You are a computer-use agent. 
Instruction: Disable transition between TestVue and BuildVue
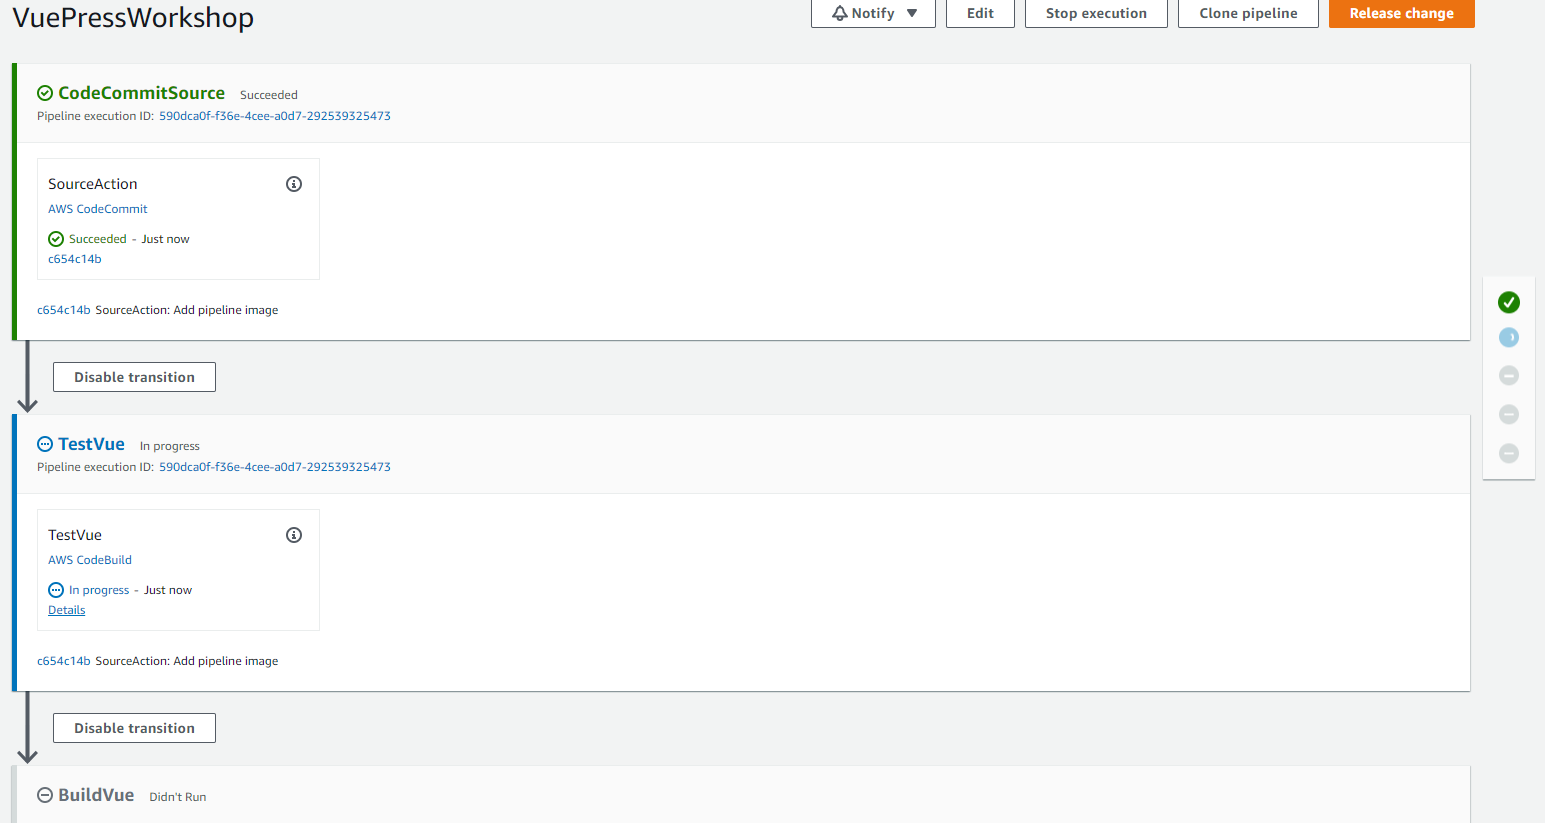(134, 728)
